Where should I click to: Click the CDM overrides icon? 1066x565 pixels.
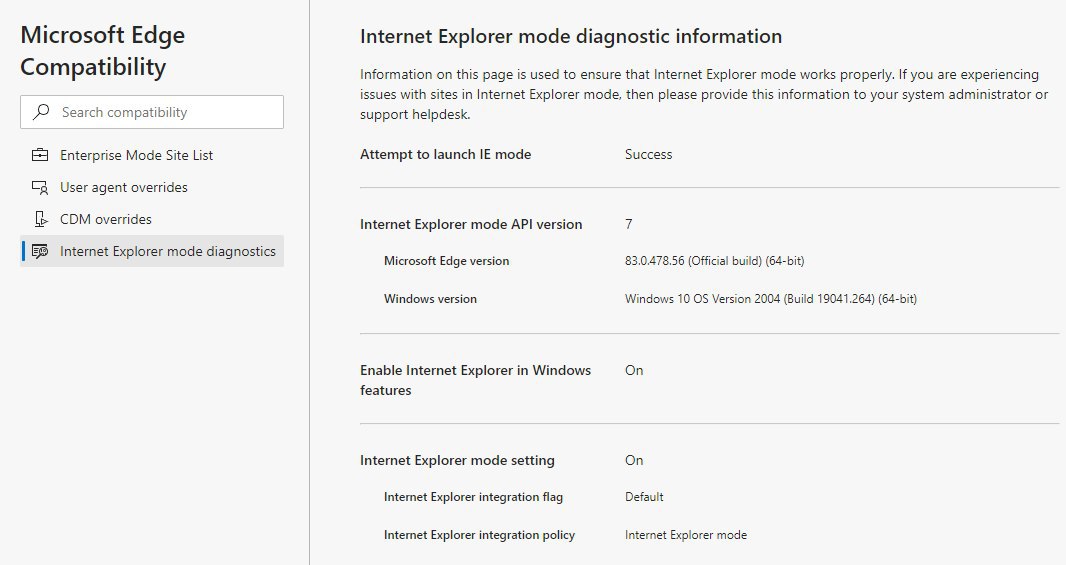(41, 219)
